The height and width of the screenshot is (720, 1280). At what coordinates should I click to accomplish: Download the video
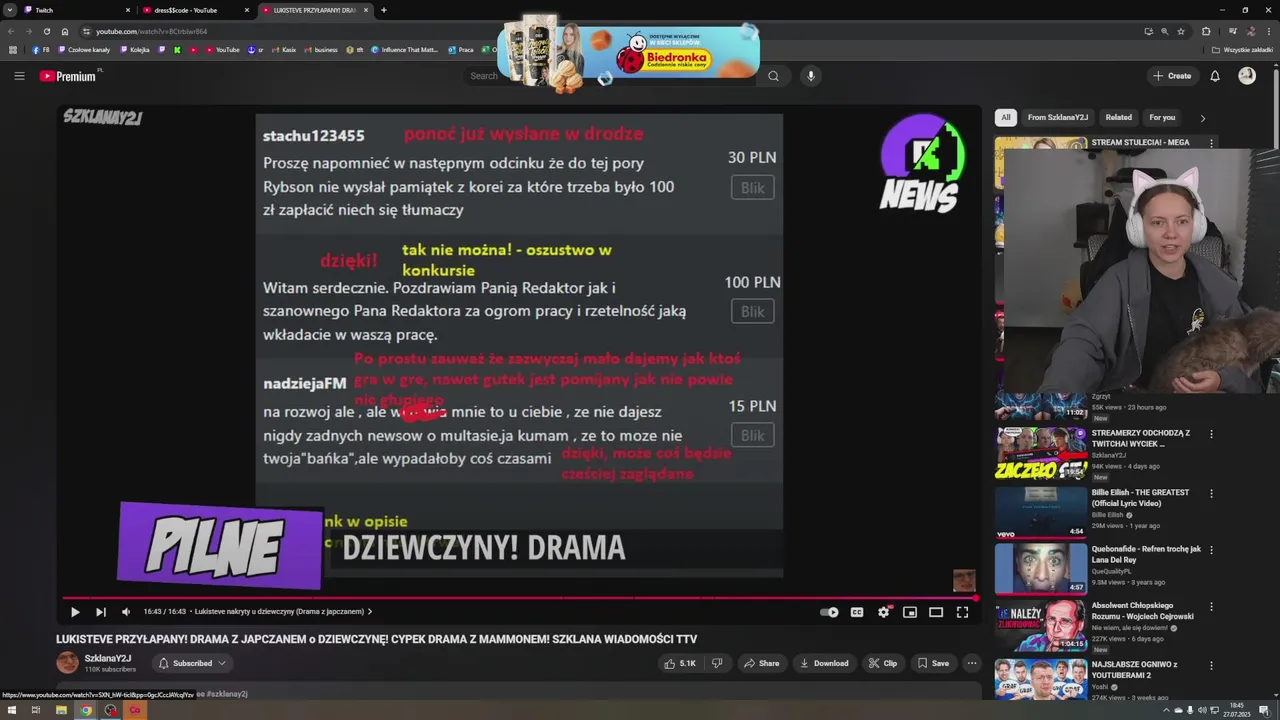(x=824, y=663)
